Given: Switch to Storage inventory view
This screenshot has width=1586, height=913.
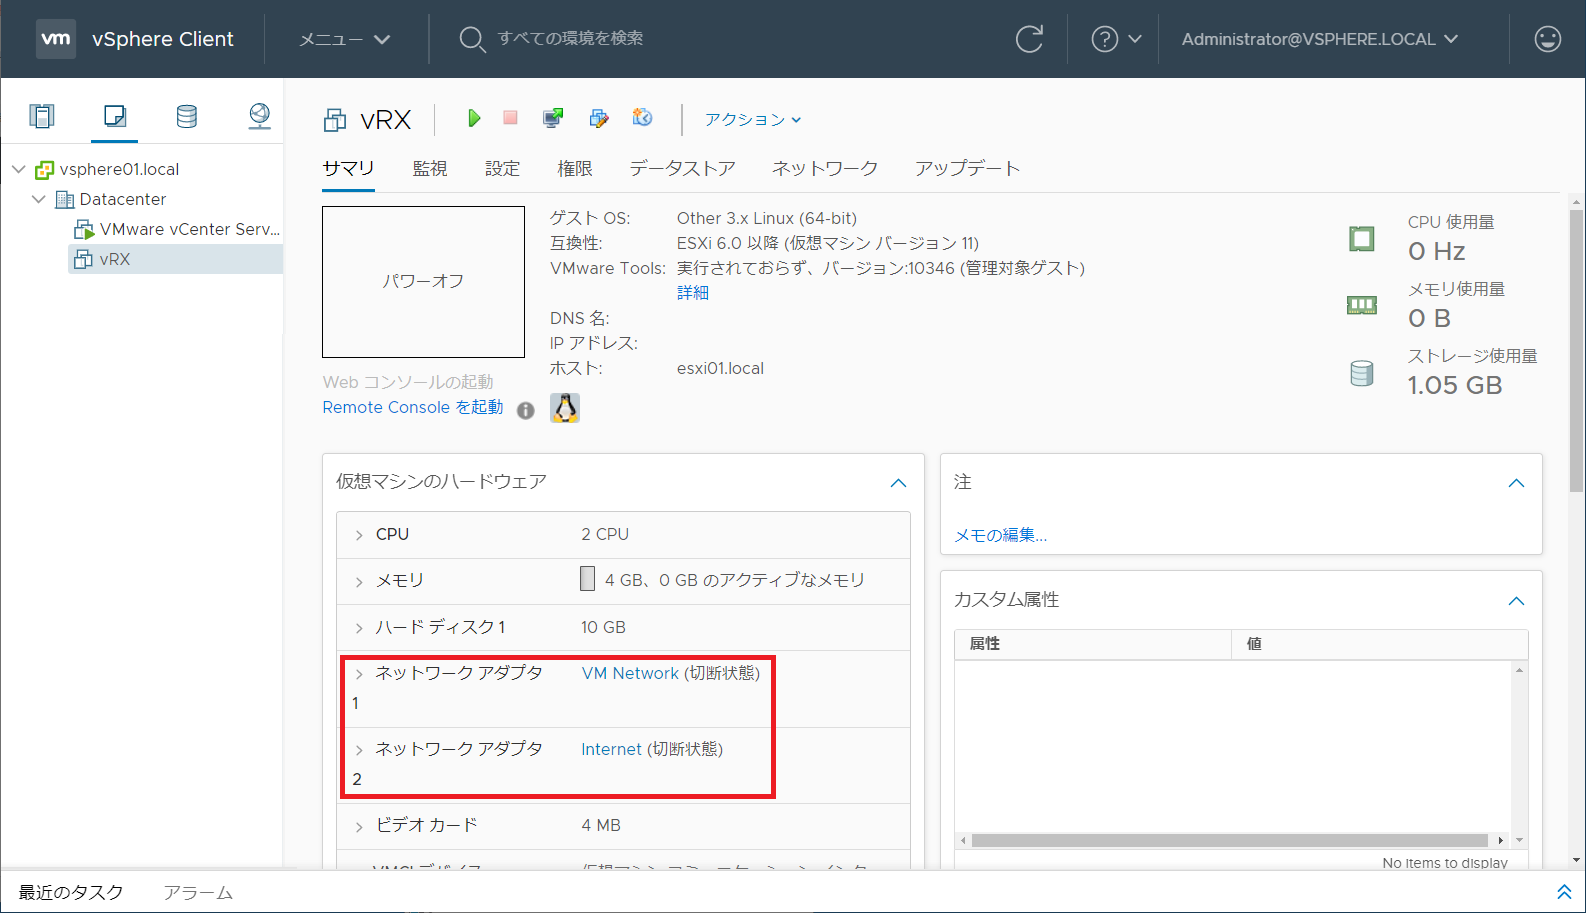Looking at the screenshot, I should pos(187,116).
